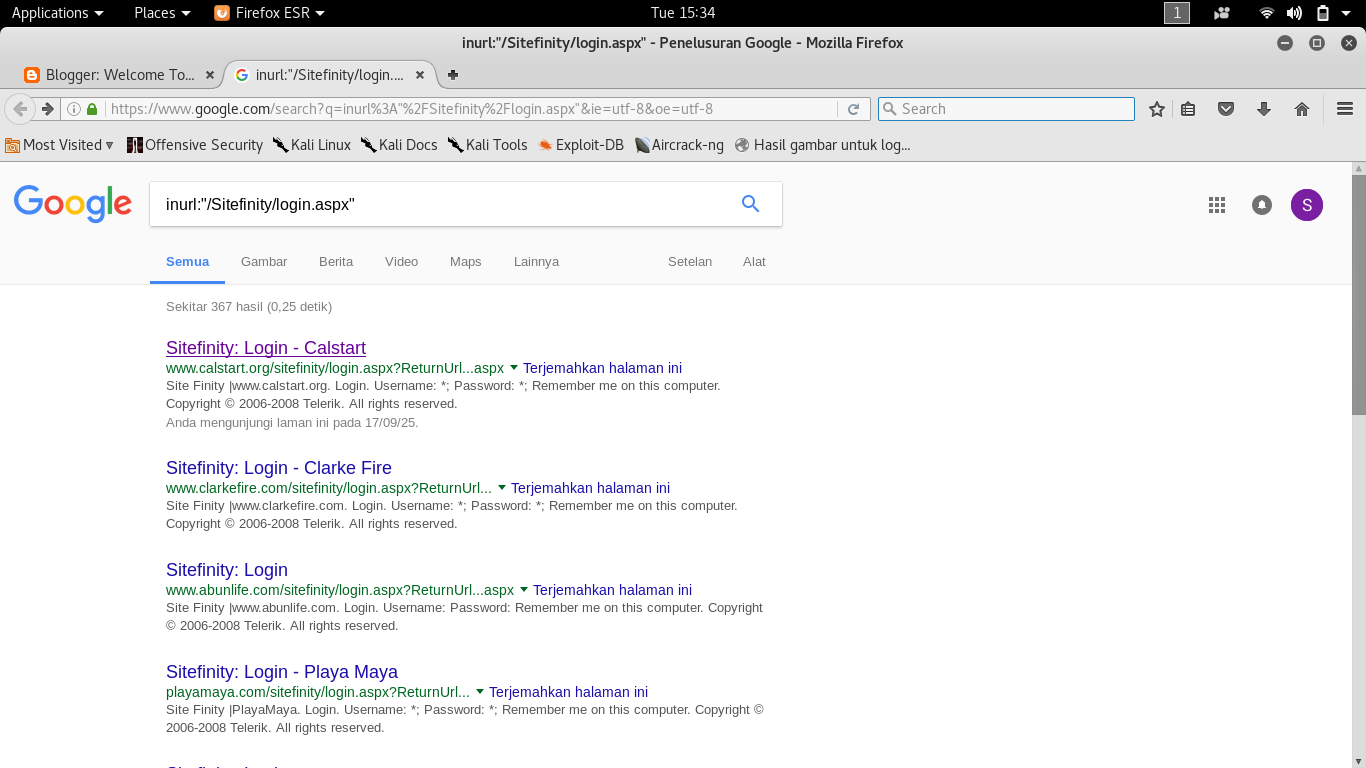1366x768 pixels.
Task: Show site information icon in URL bar
Action: coord(74,109)
